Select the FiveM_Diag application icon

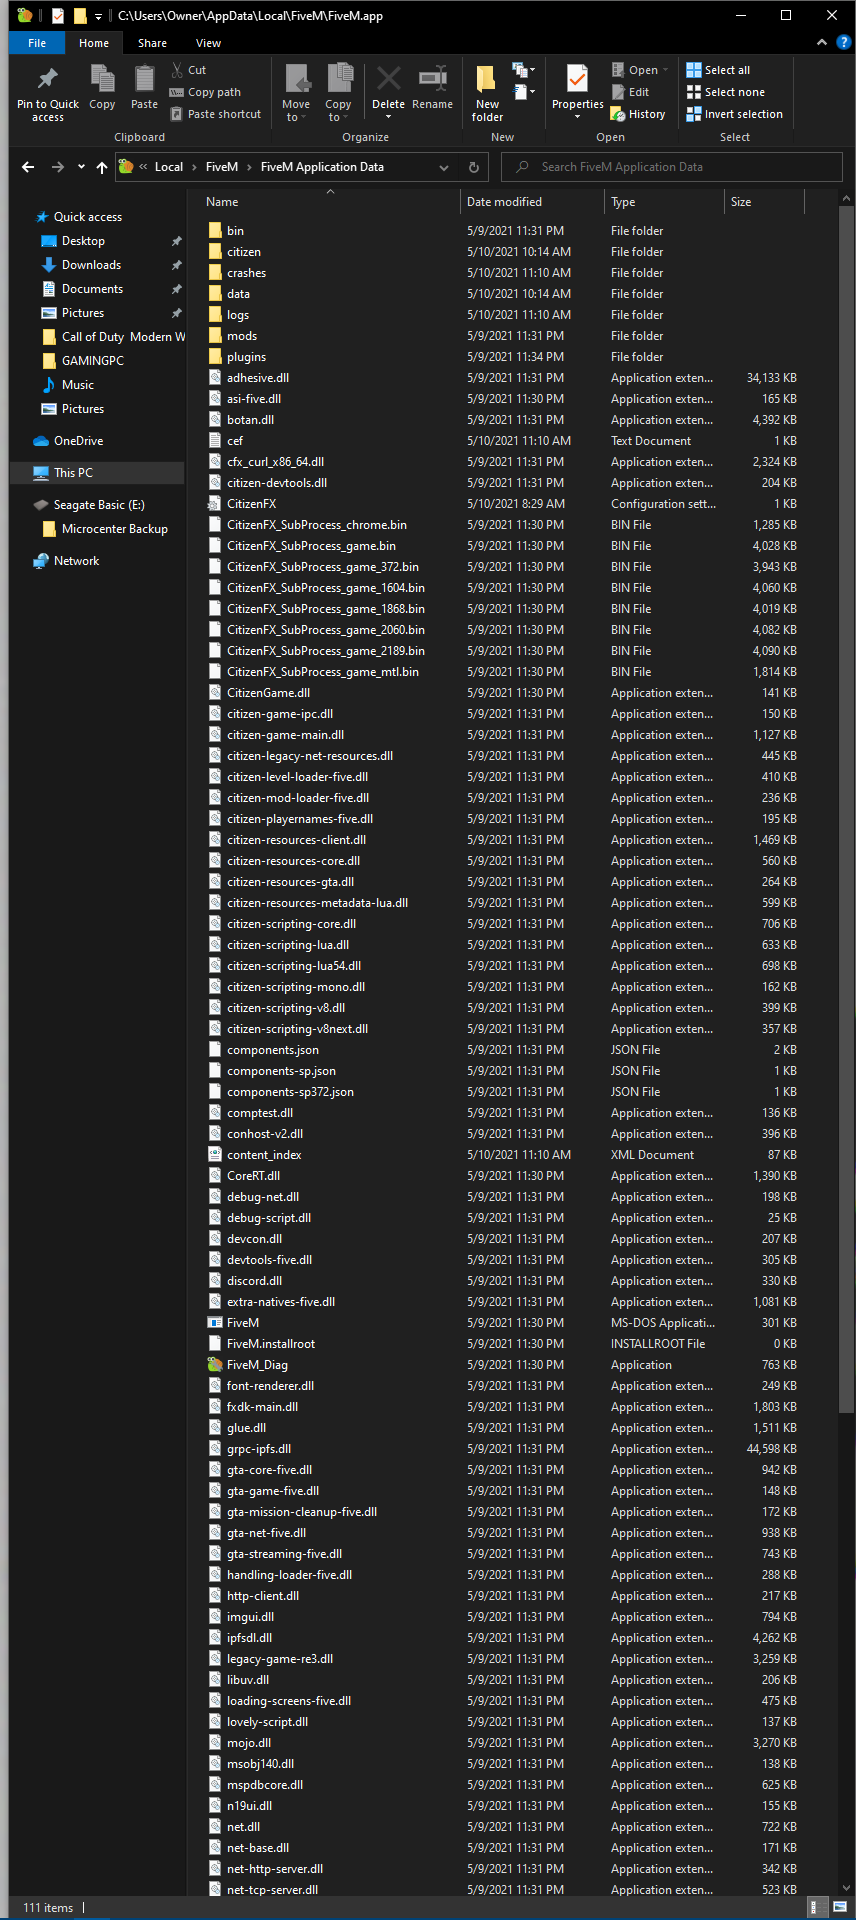click(x=215, y=1365)
